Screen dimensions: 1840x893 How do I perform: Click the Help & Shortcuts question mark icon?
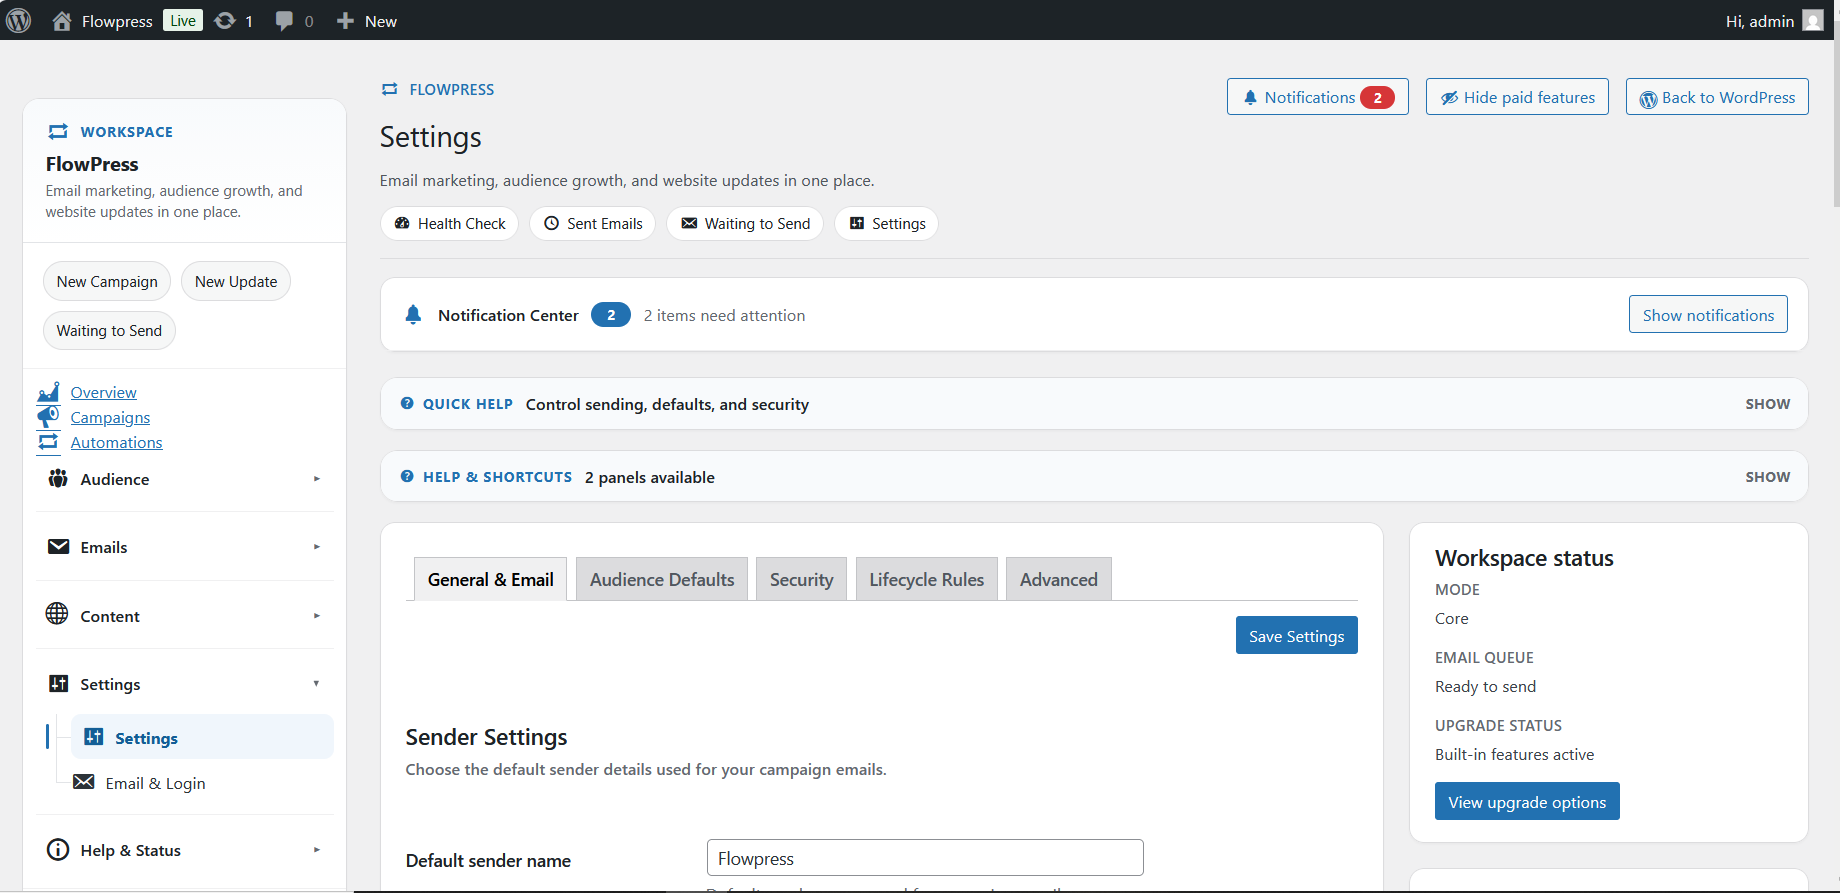(x=407, y=477)
